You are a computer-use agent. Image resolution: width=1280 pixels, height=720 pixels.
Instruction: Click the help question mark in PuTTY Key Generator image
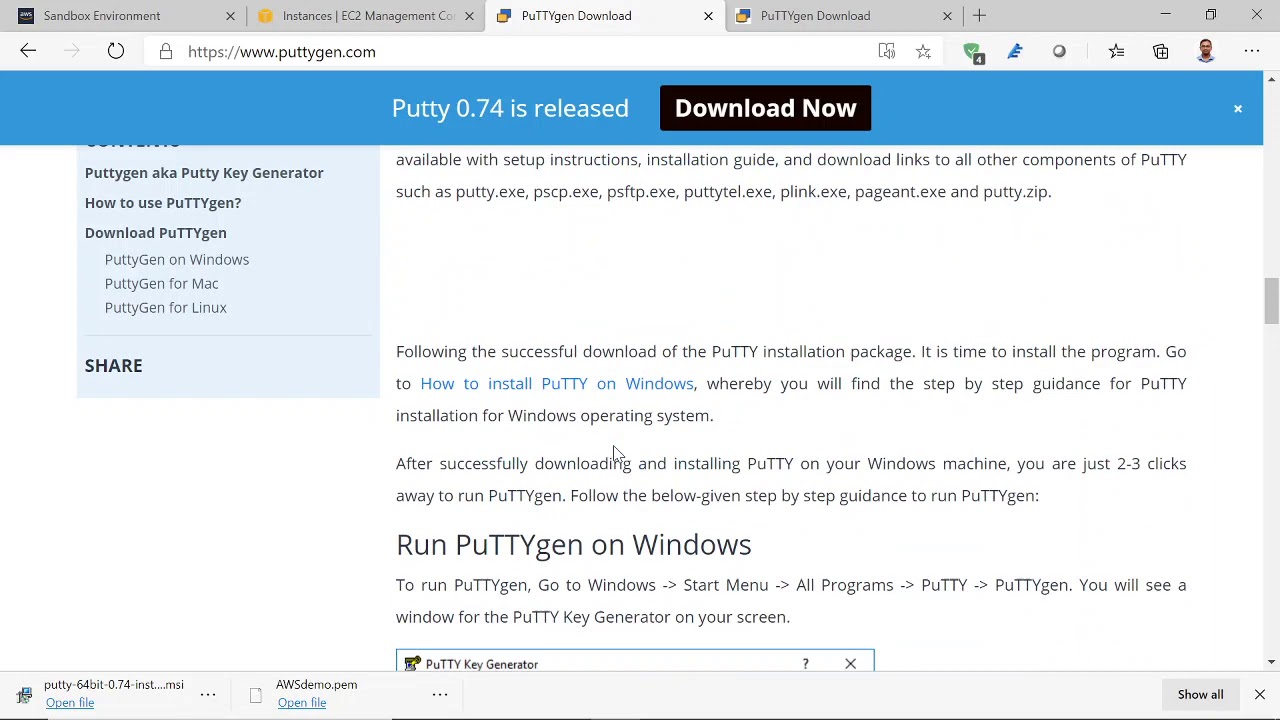pos(805,664)
